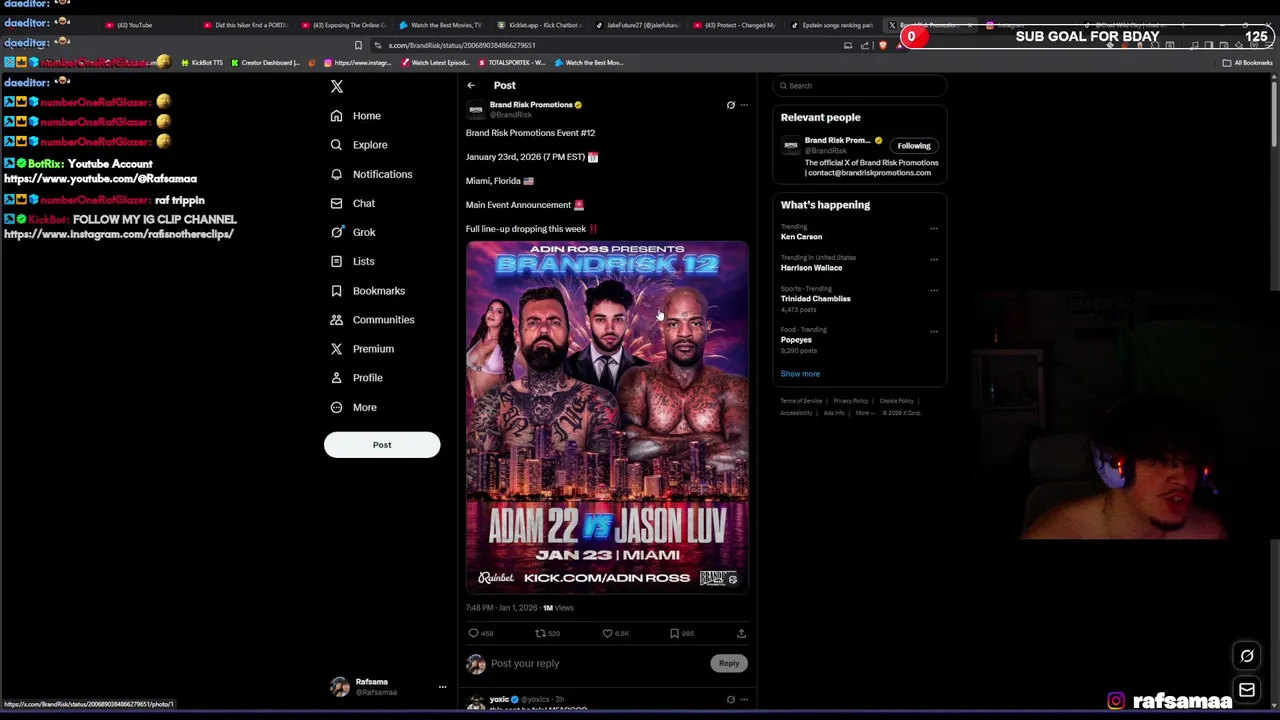Click the Reply button
Viewport: 1280px width, 720px height.
tap(729, 663)
